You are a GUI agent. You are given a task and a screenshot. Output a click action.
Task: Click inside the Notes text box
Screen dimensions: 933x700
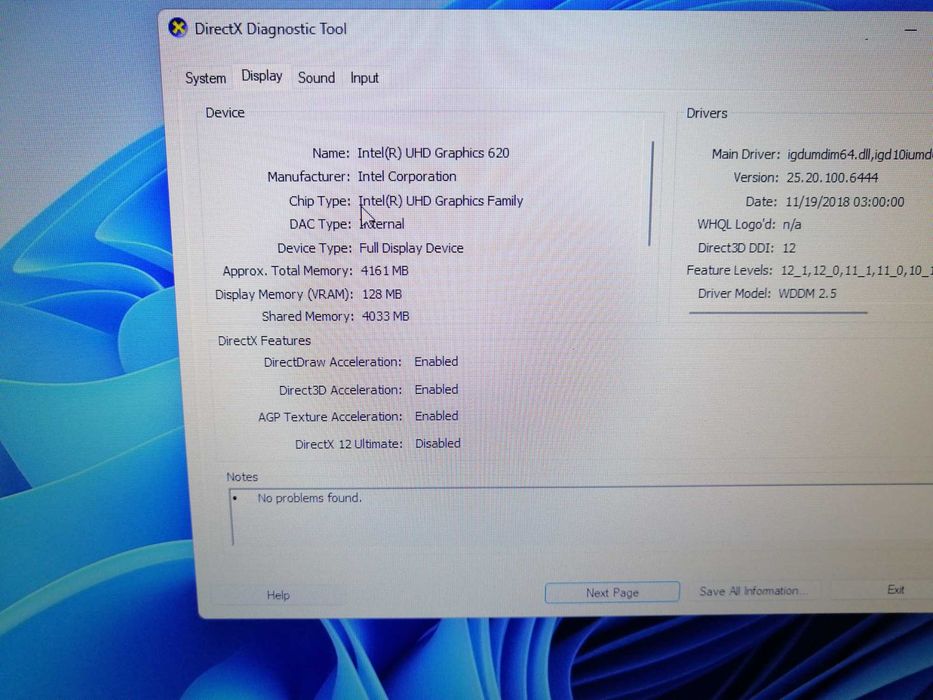(x=580, y=516)
